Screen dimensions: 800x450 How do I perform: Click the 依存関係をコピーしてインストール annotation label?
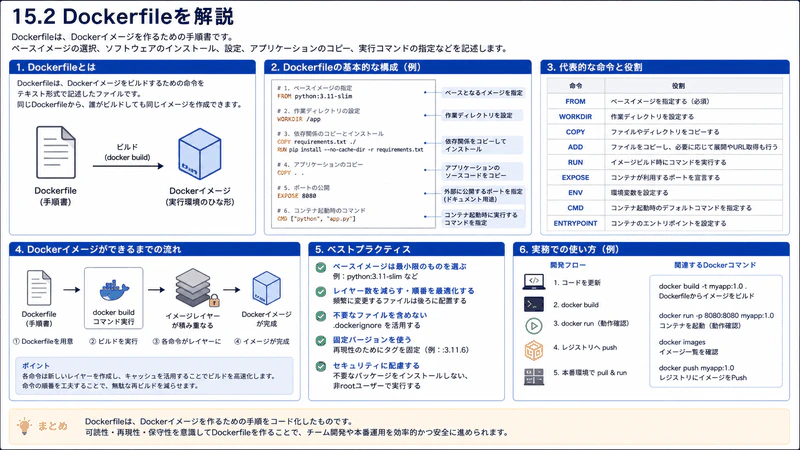click(x=483, y=145)
